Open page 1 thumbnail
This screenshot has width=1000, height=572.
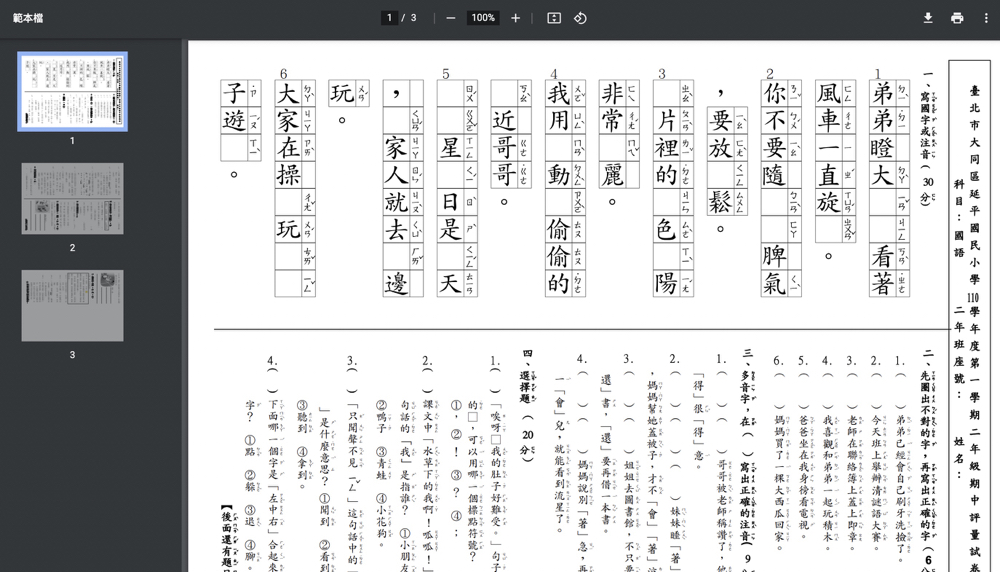pos(72,92)
